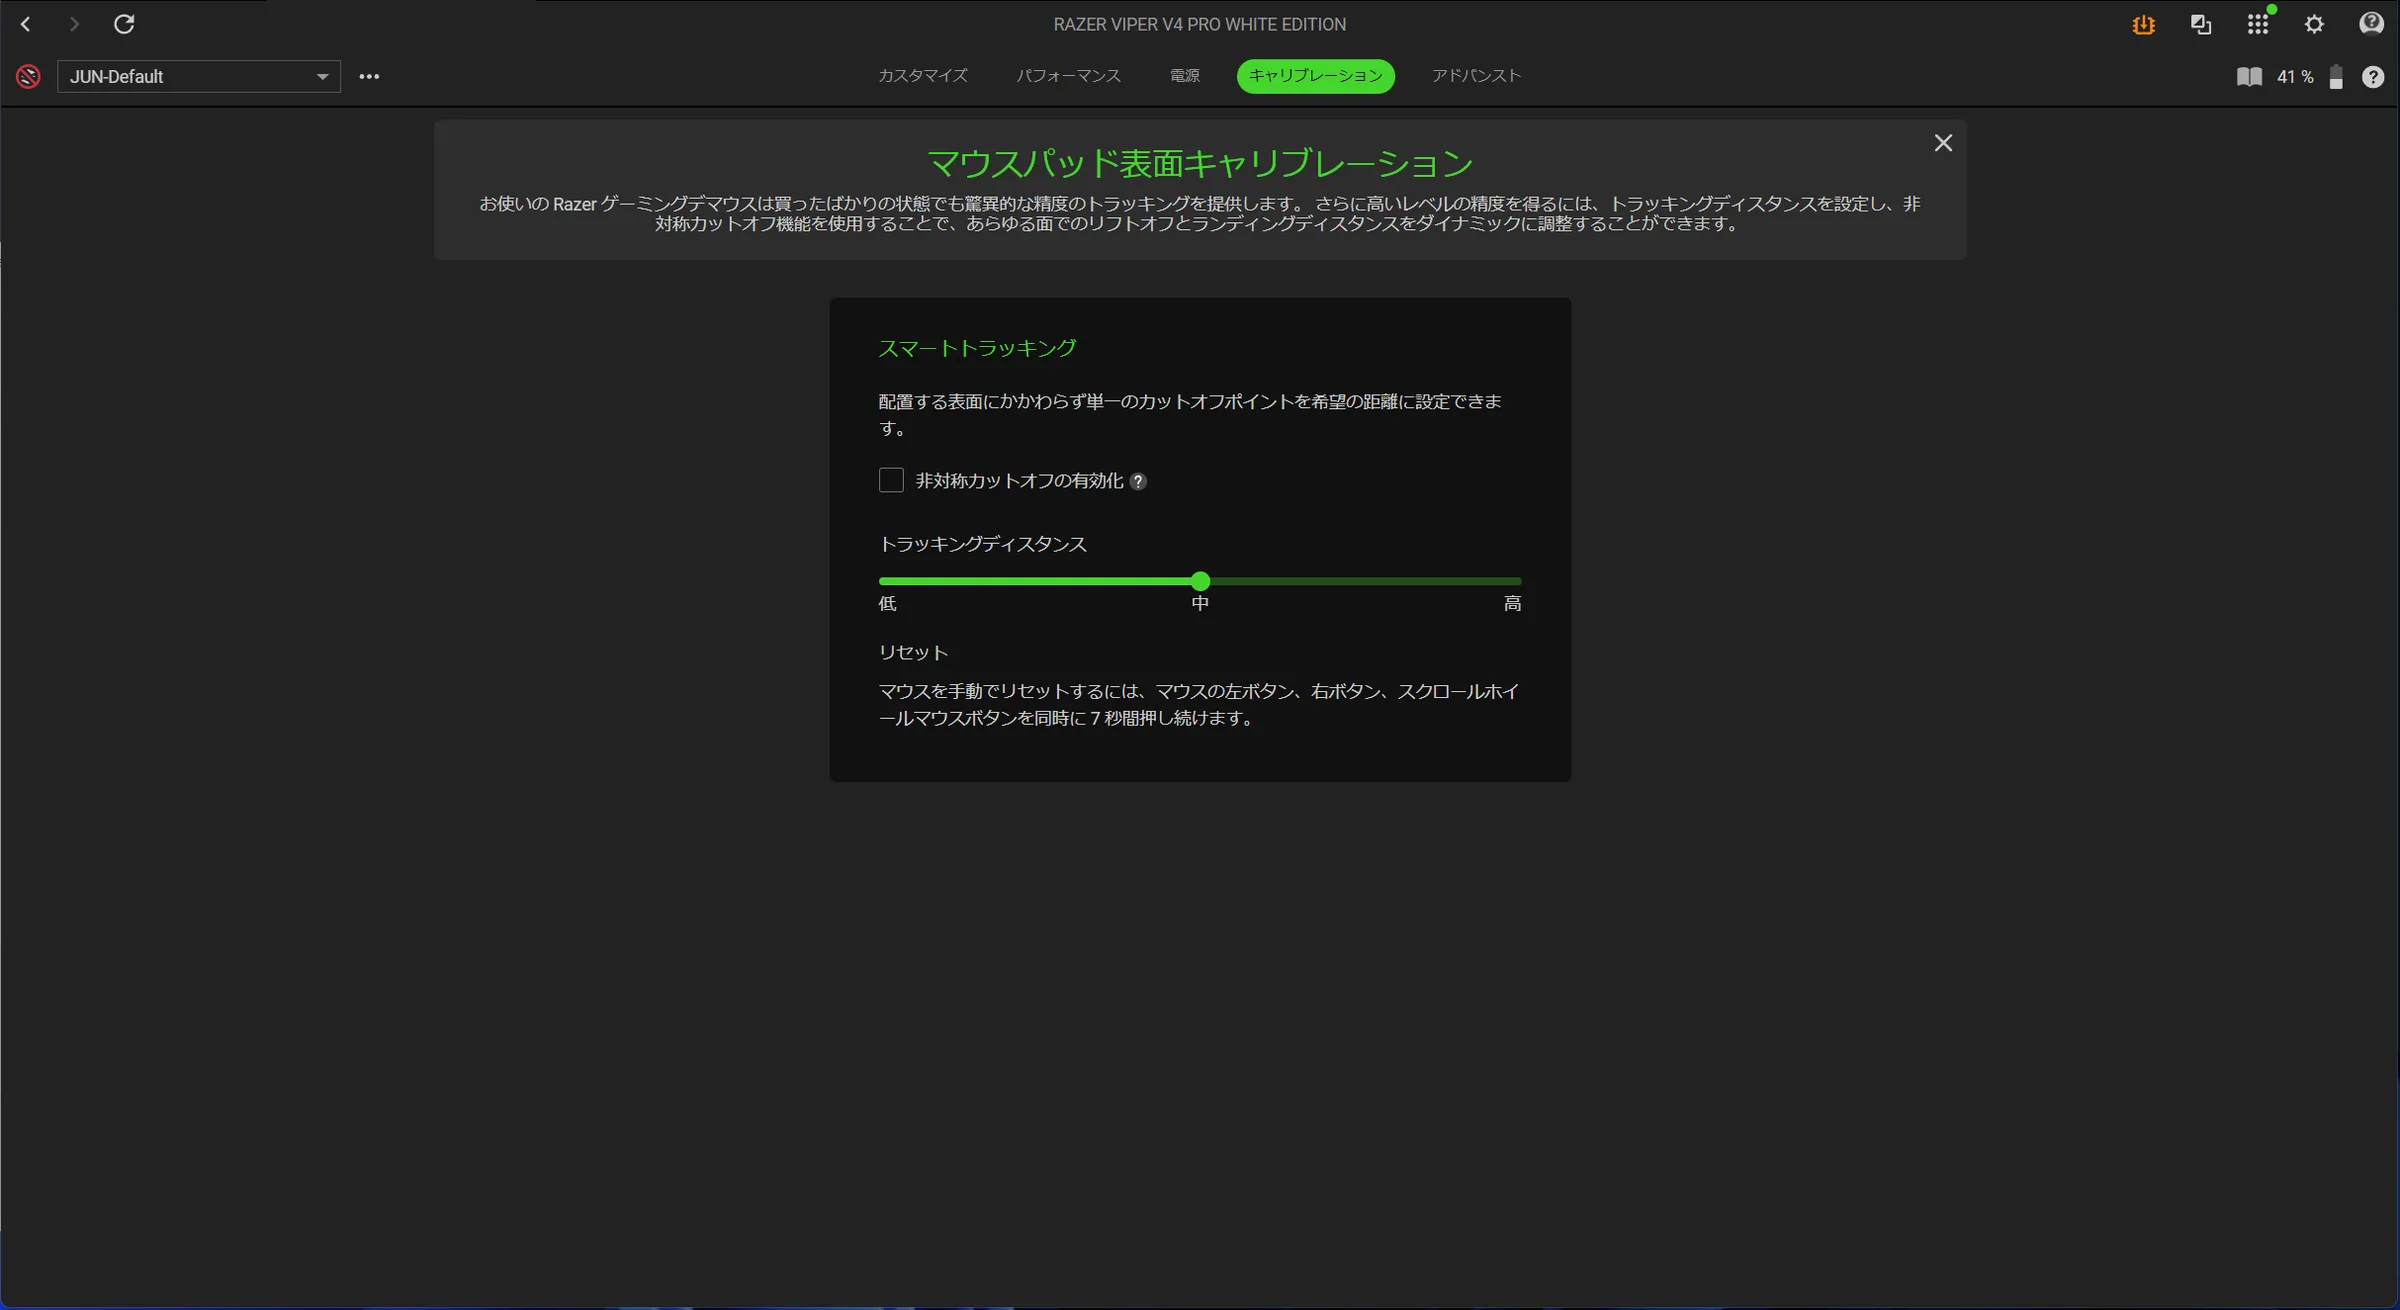Screen dimensions: 2400x1310
Task: Click the forward navigation arrow
Action: 74,24
